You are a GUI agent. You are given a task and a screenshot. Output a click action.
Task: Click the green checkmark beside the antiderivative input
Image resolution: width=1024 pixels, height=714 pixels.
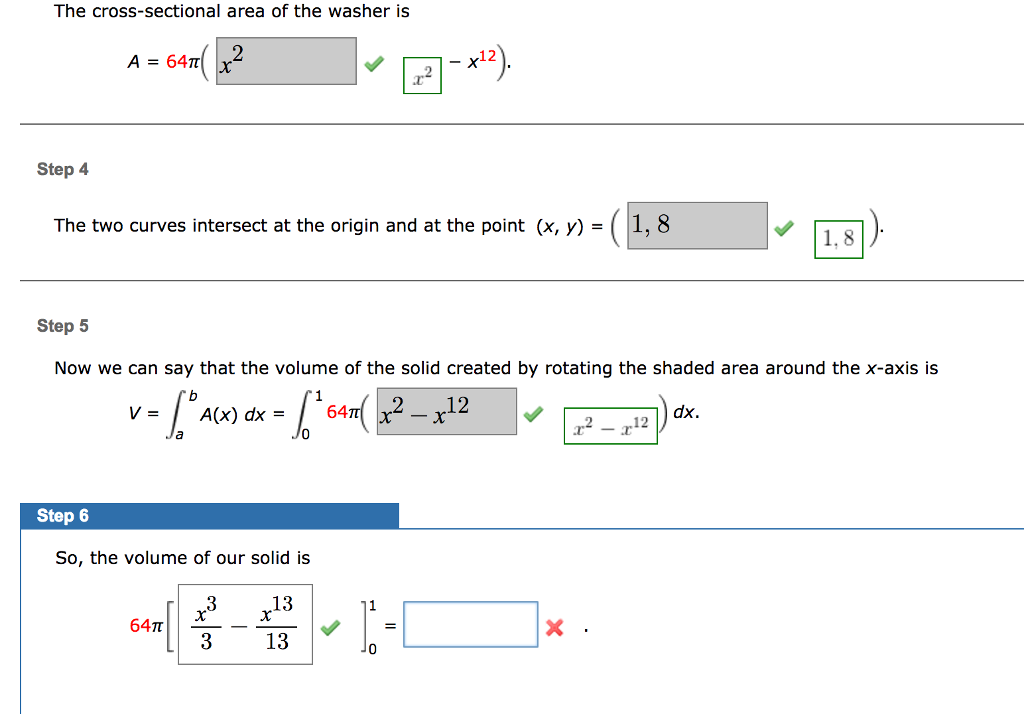click(329, 628)
